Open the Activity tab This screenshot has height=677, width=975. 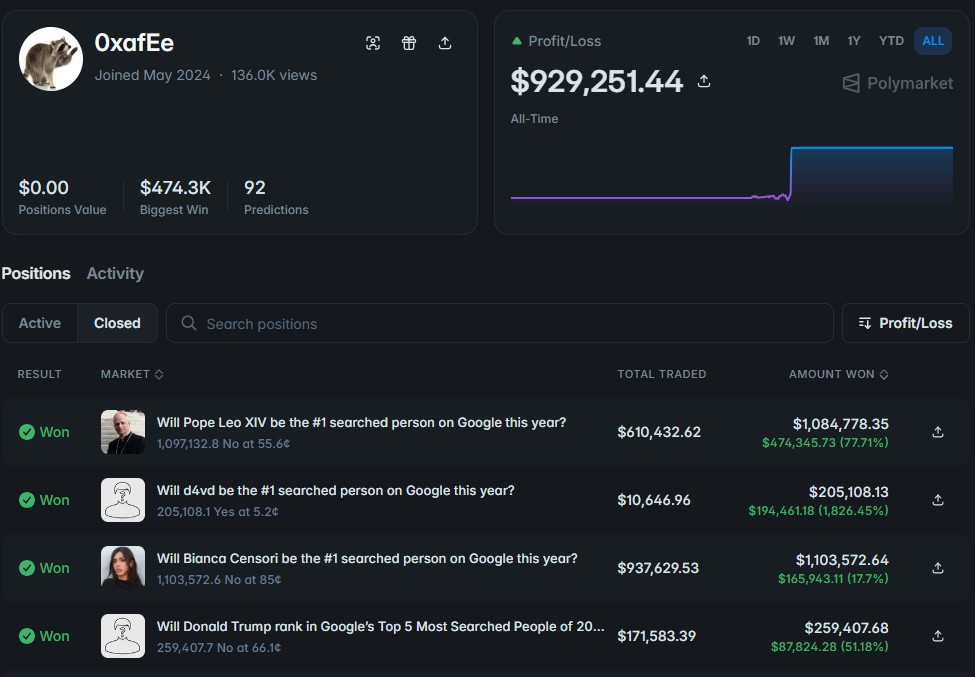[x=115, y=274]
